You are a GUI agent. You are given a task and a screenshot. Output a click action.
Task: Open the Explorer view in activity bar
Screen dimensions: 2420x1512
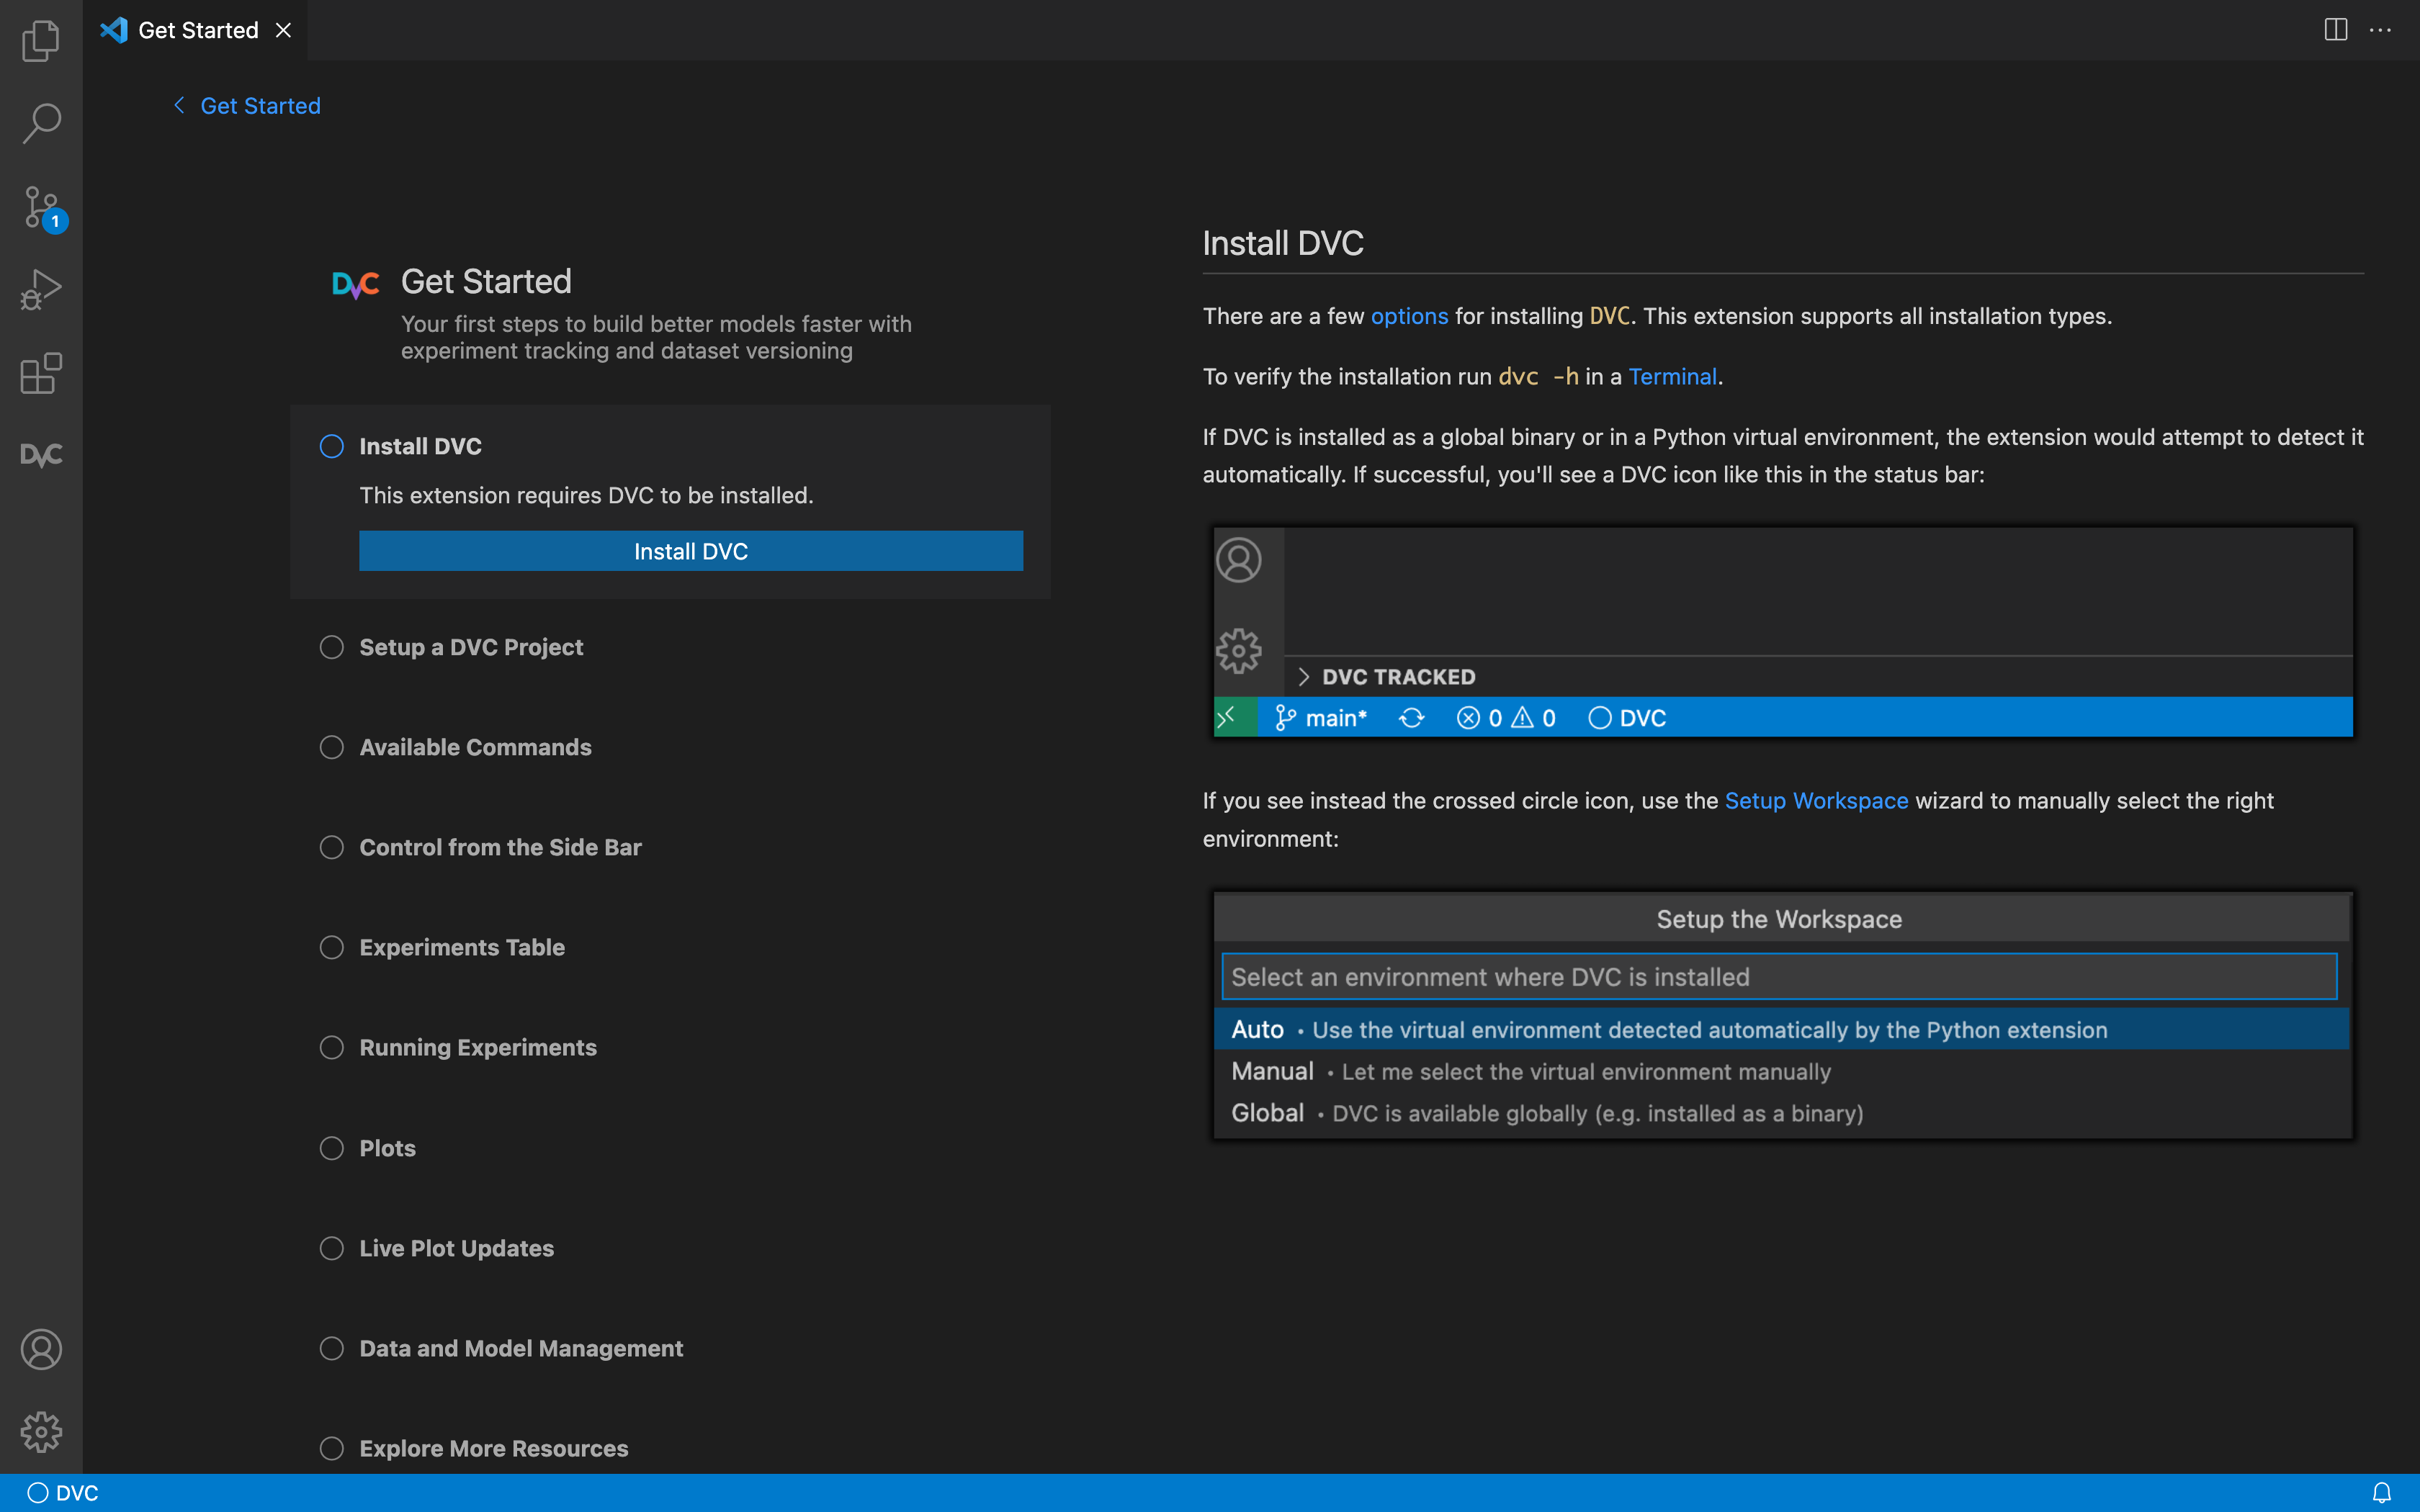tap(41, 41)
